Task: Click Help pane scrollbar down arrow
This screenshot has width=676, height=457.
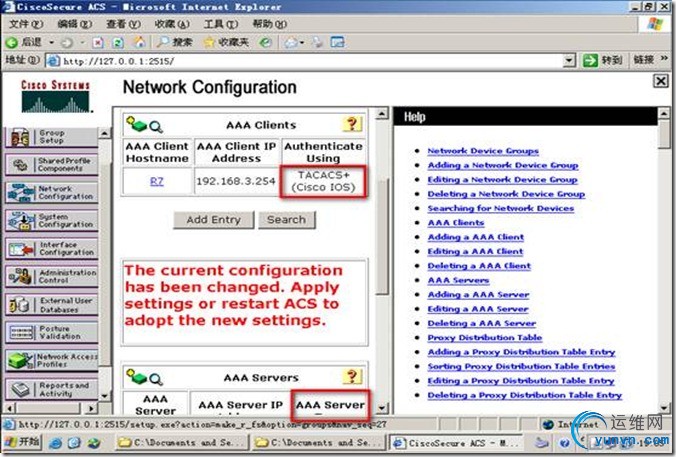Action: click(664, 407)
